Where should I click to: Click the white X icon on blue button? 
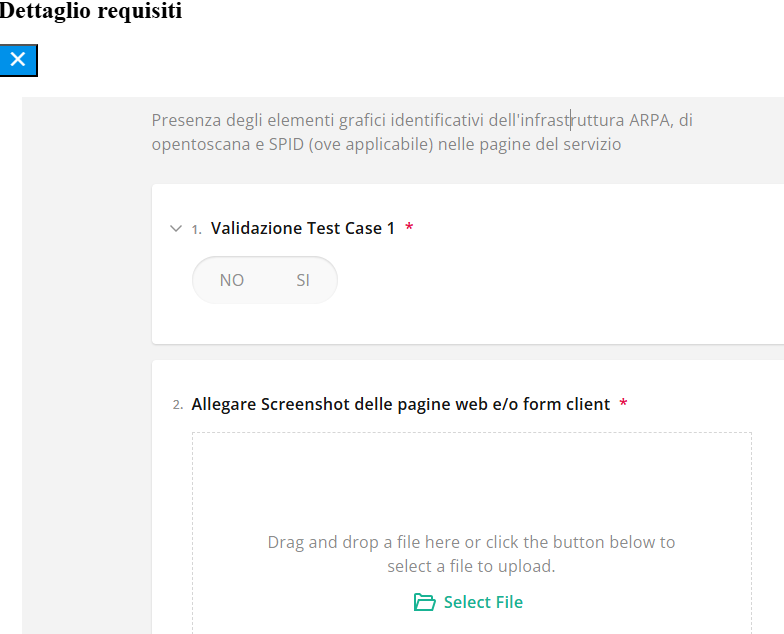[18, 59]
